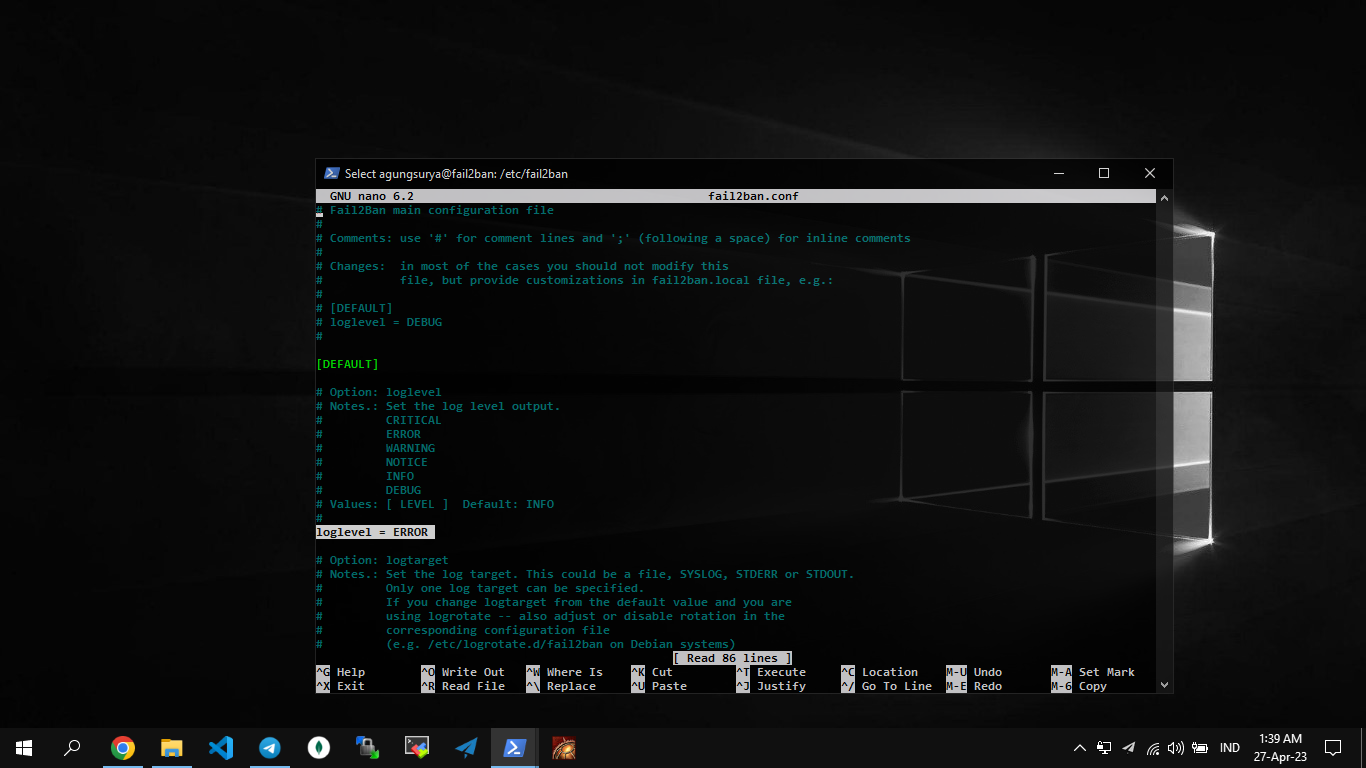Click the highlighted 'loglevel = ERROR' line
This screenshot has width=1366, height=768.
tap(373, 532)
